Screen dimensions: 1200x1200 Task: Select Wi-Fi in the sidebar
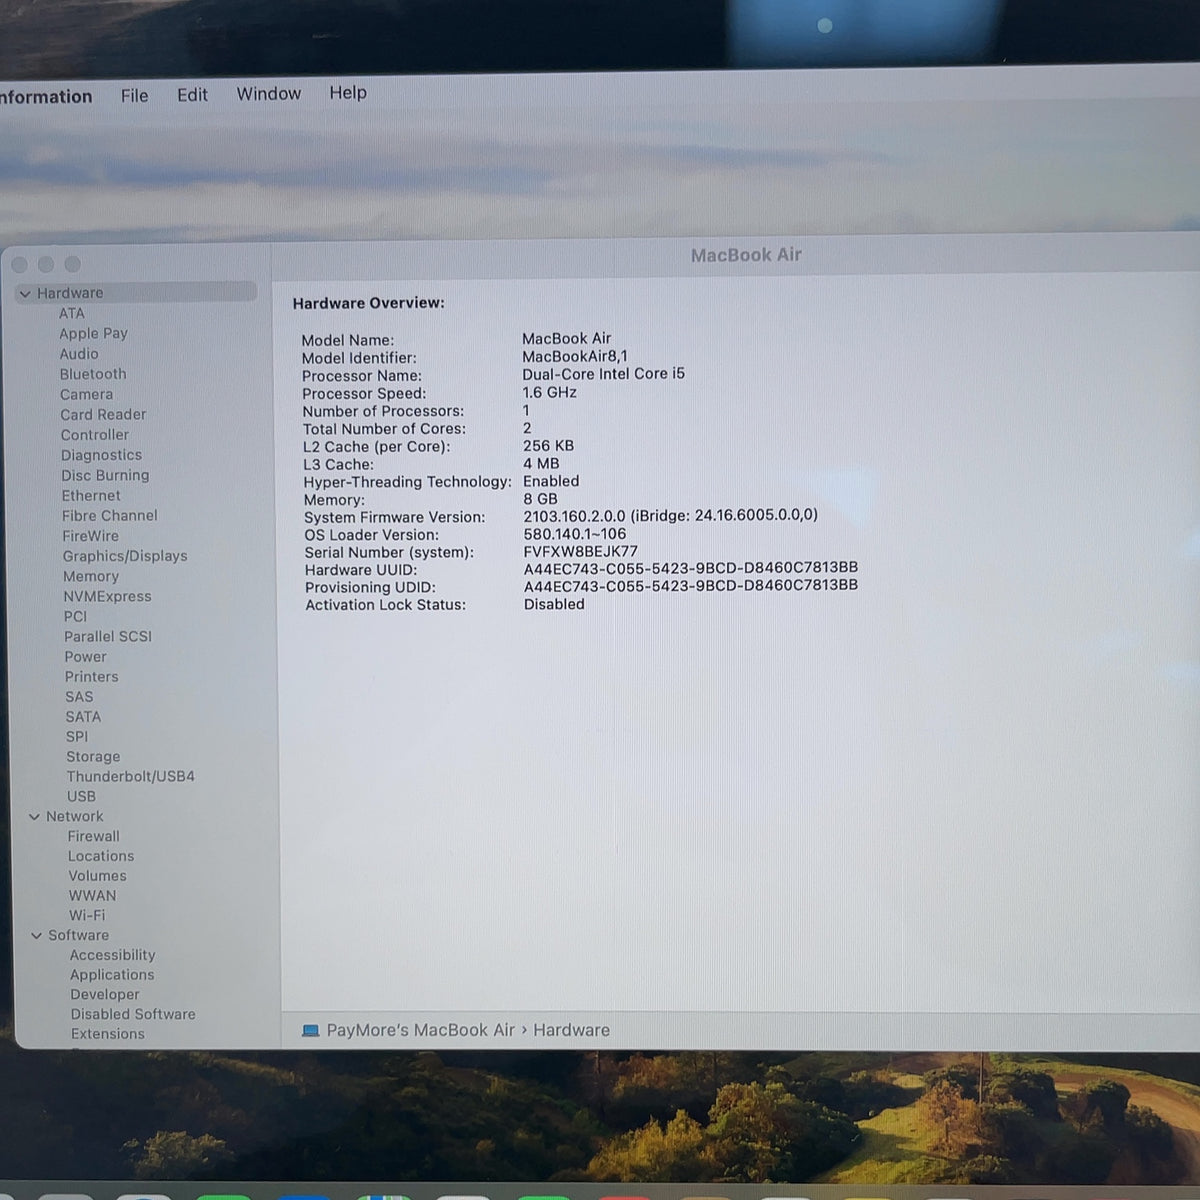[87, 915]
